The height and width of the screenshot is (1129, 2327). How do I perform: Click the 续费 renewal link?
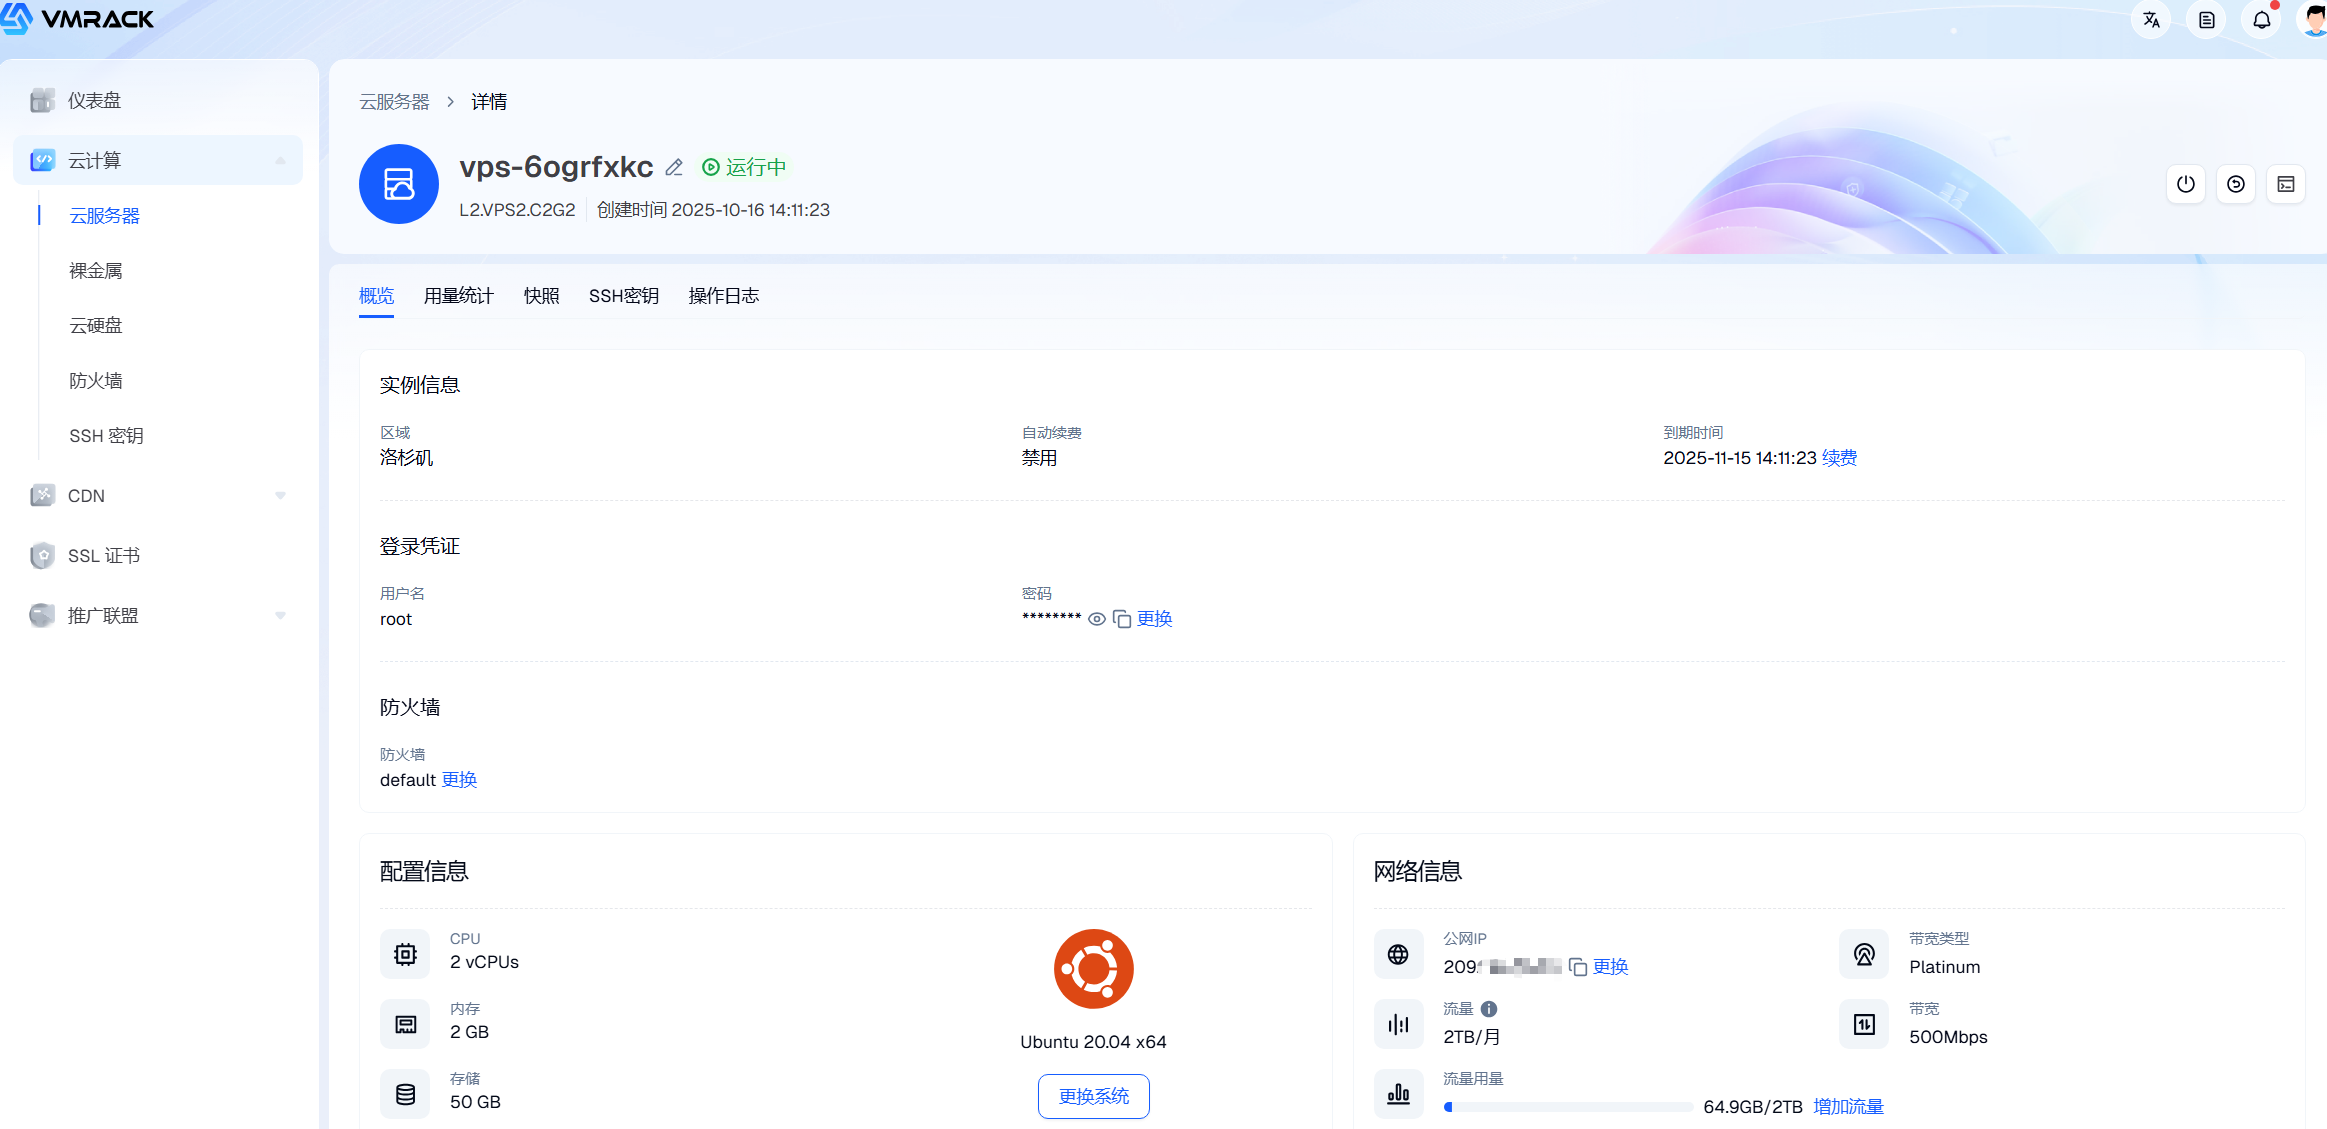tap(1839, 458)
